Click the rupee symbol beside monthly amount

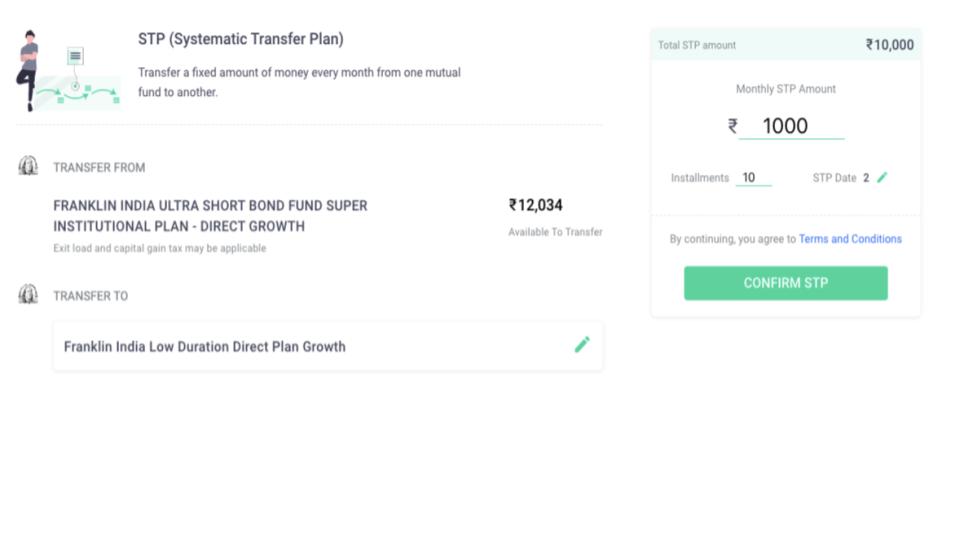coord(733,126)
